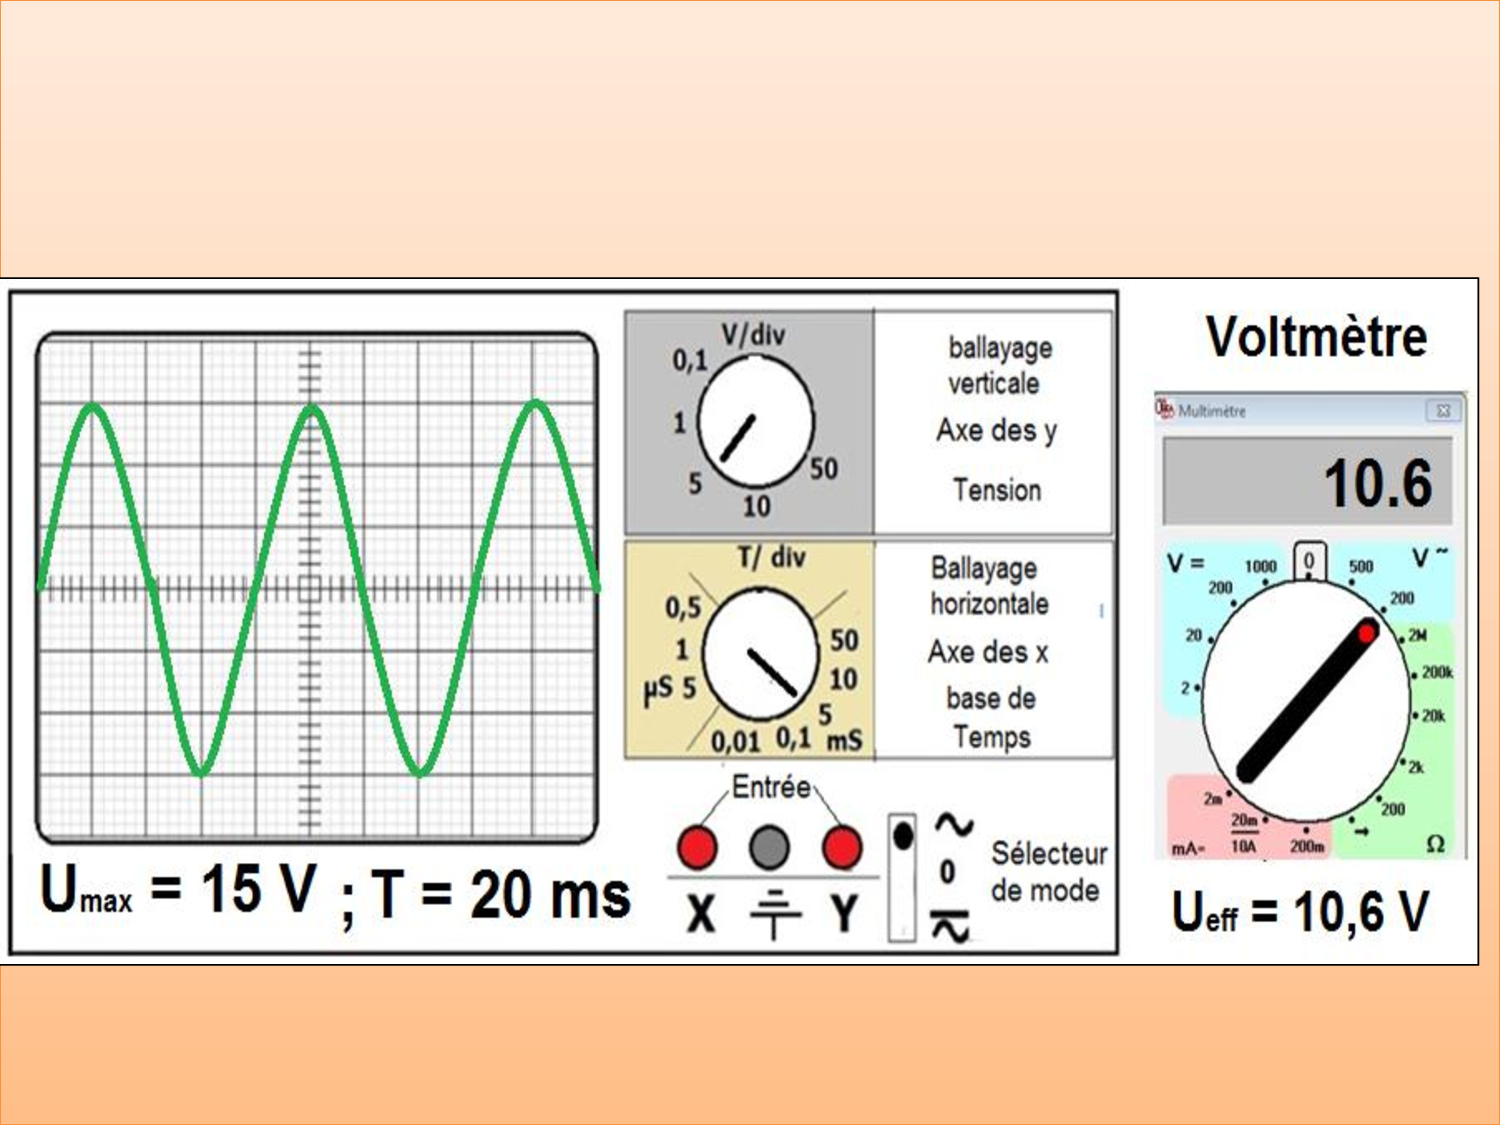This screenshot has width=1500, height=1125.
Task: Choose 10 on the V/div scale
Action: coord(757,507)
